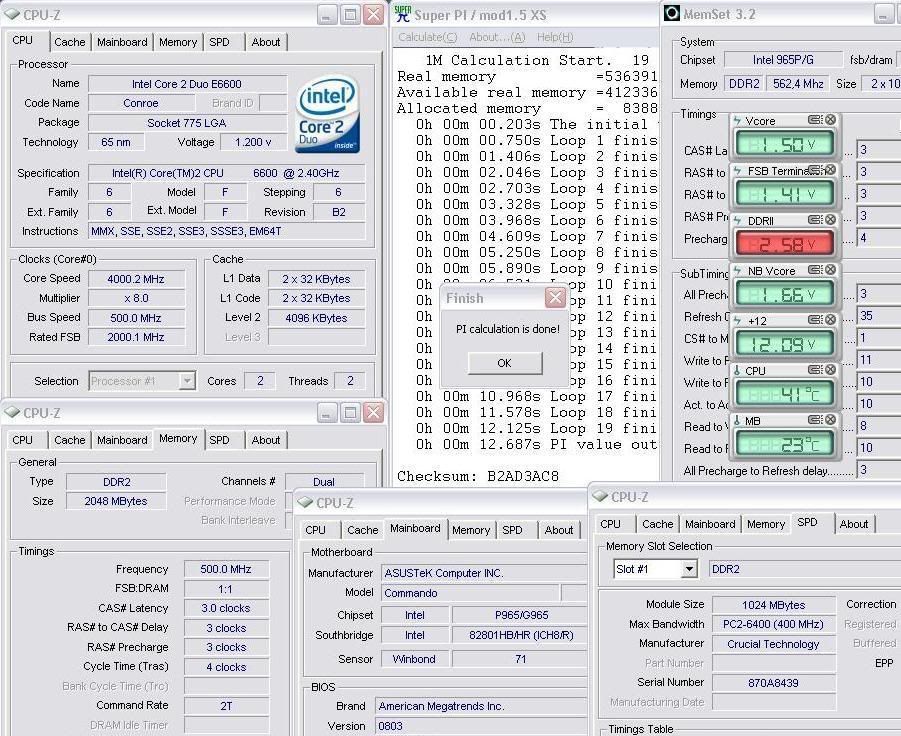Click the FSB:DRAM ratio value 1:1

tap(226, 589)
